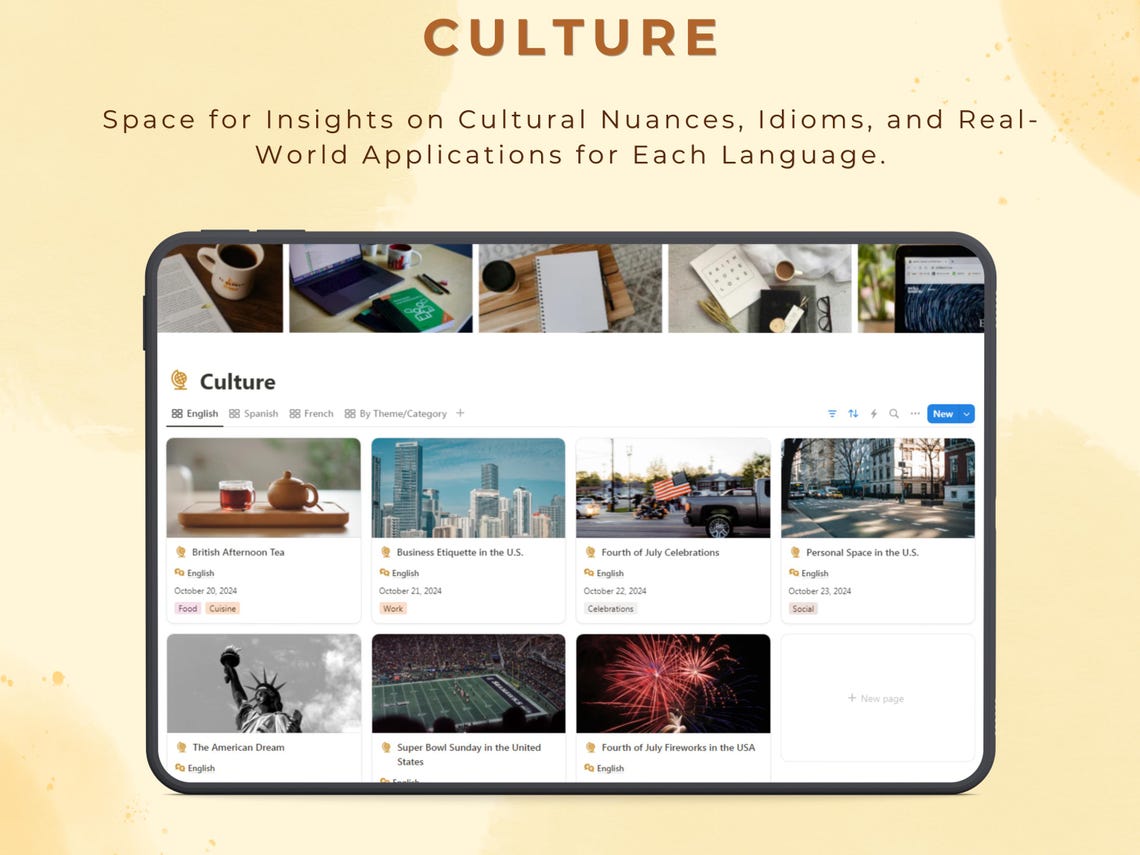
Task: Switch to the English view tab
Action: click(x=195, y=414)
